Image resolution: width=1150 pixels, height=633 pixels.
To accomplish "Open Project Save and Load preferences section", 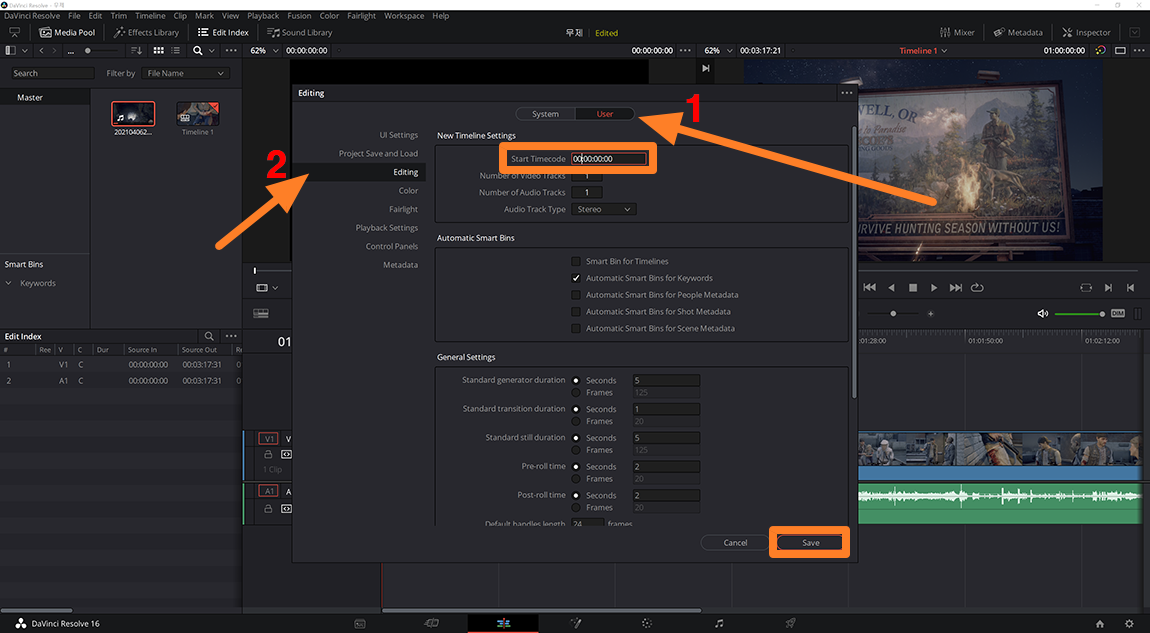I will coord(378,153).
